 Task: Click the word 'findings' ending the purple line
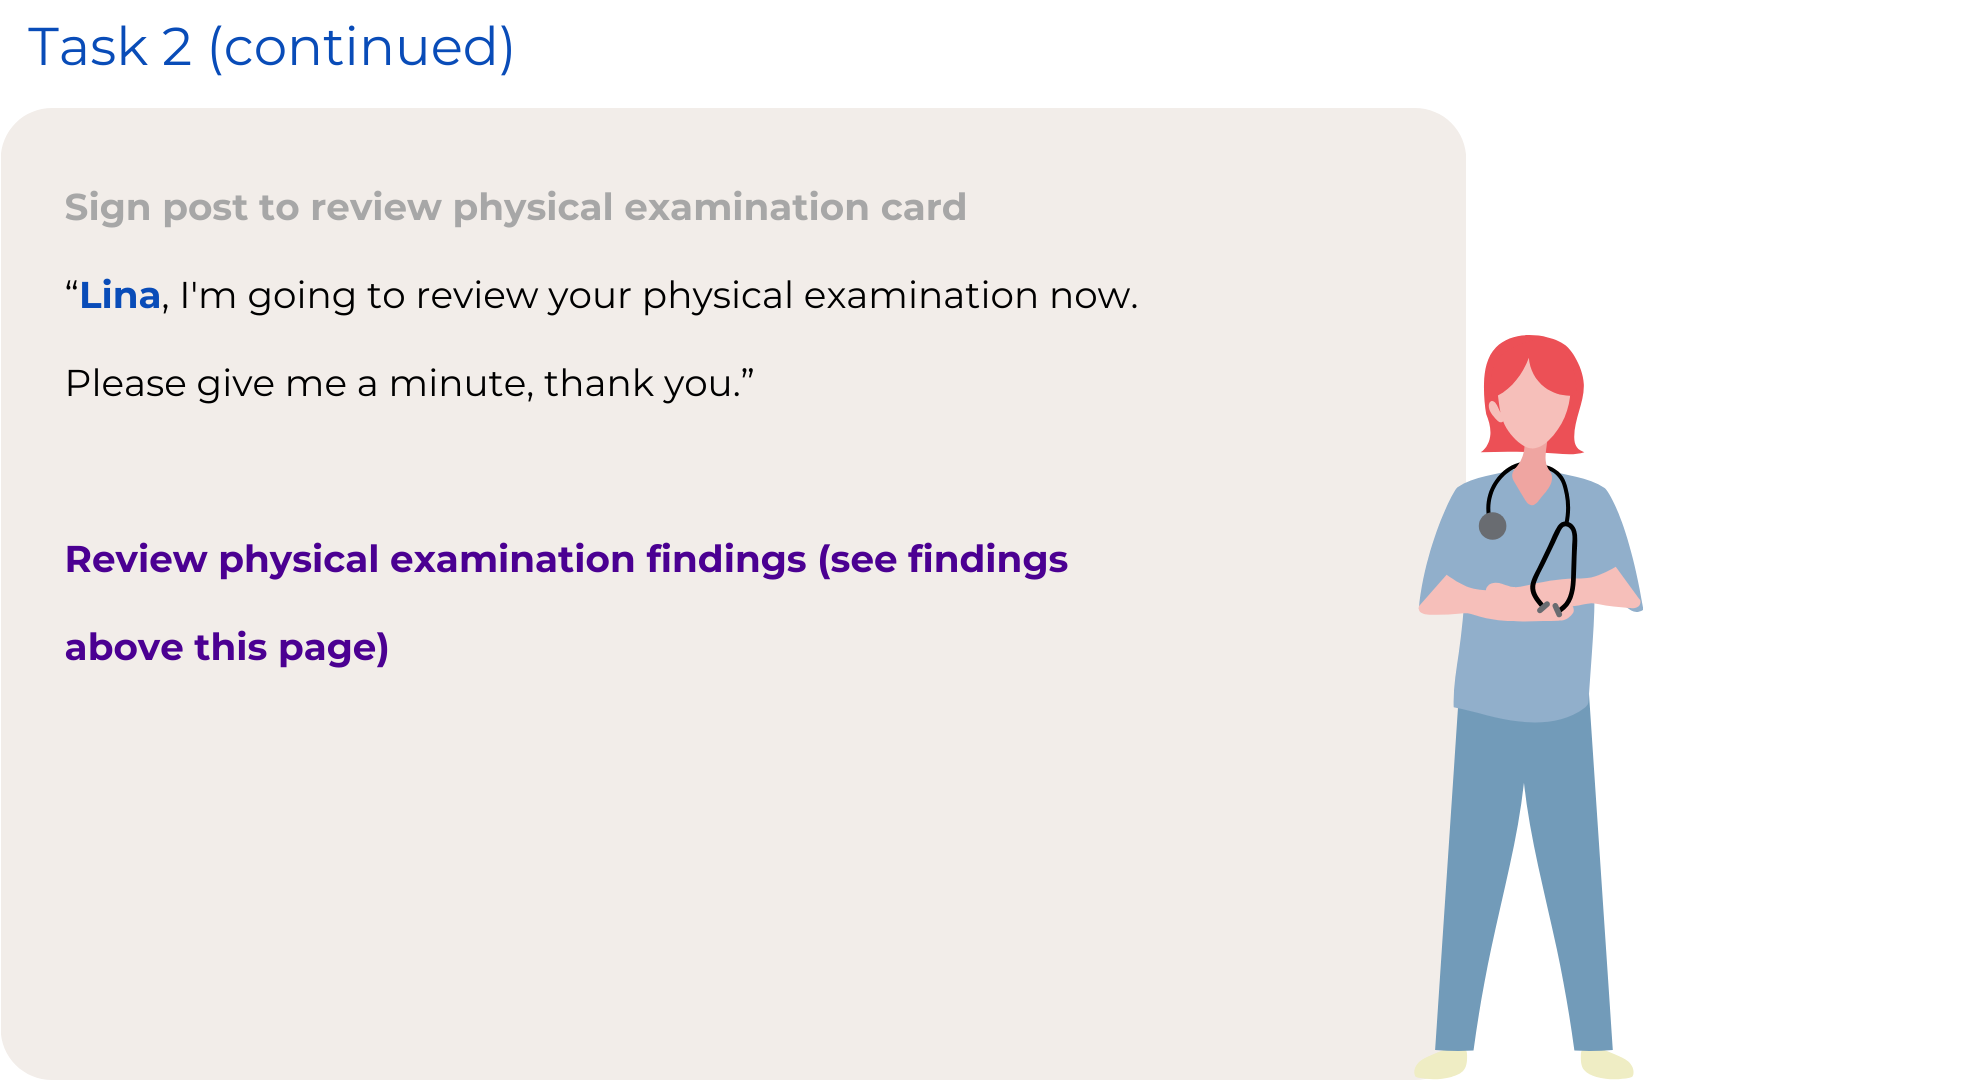pyautogui.click(x=988, y=560)
